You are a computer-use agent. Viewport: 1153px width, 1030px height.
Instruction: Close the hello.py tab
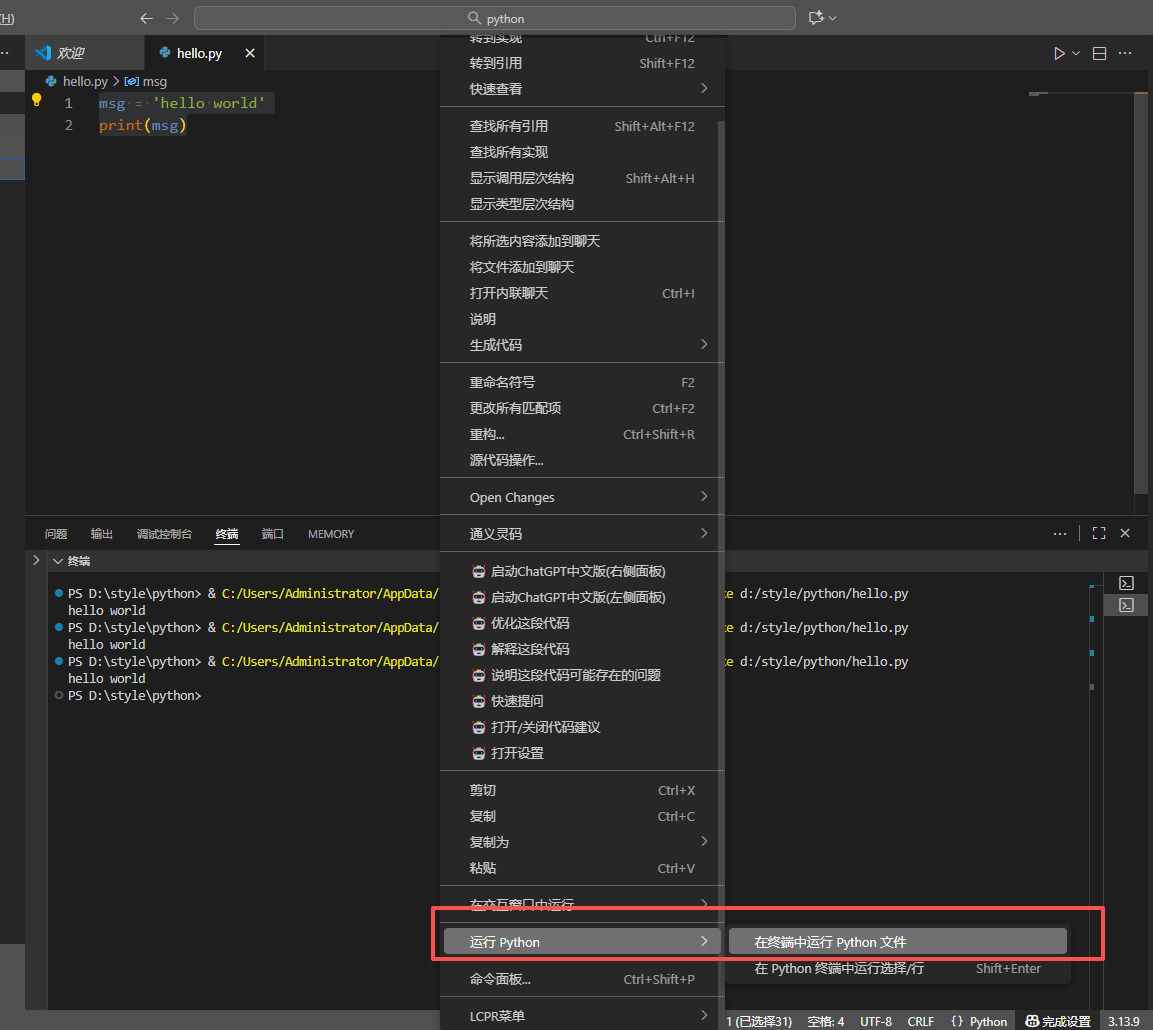point(250,53)
